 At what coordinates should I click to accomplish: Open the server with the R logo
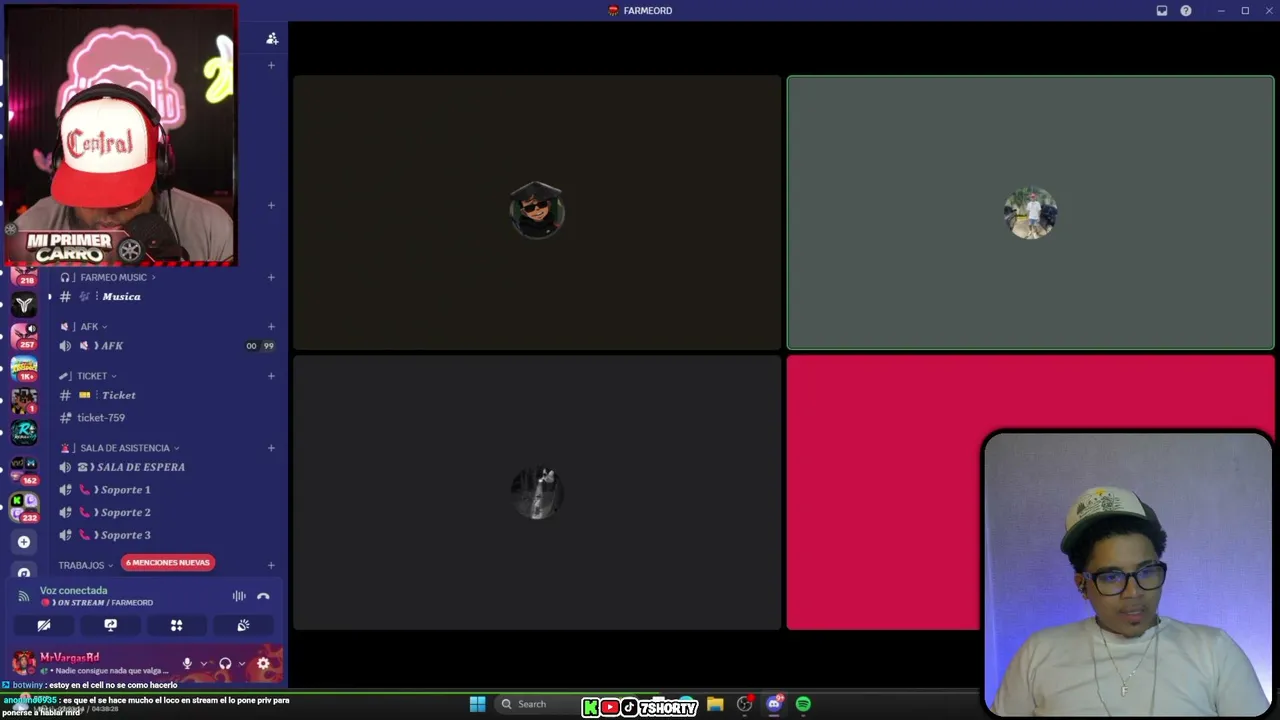coord(24,433)
